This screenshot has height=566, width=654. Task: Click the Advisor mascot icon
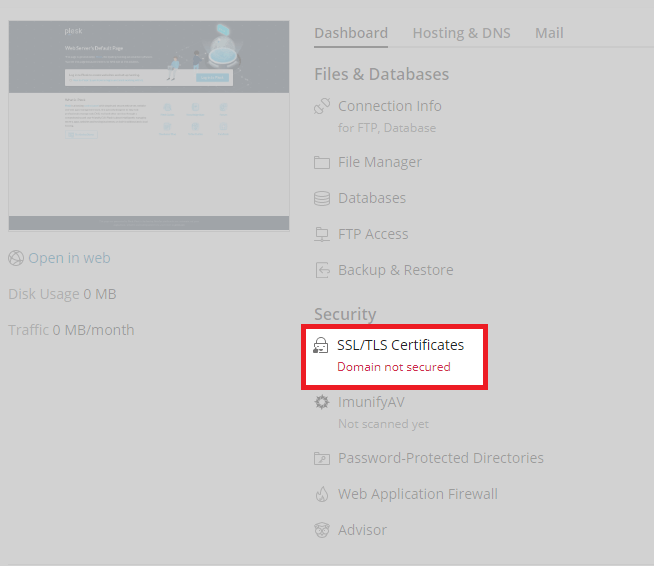[x=322, y=530]
